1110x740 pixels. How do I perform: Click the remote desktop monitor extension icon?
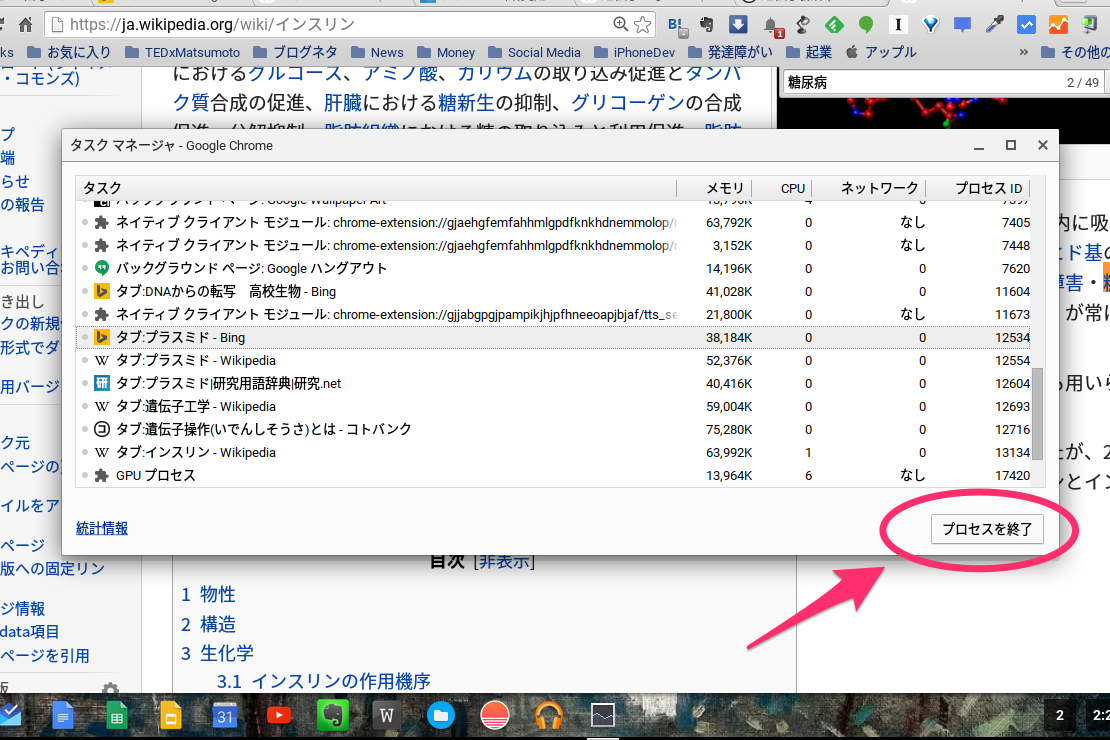coord(1089,25)
